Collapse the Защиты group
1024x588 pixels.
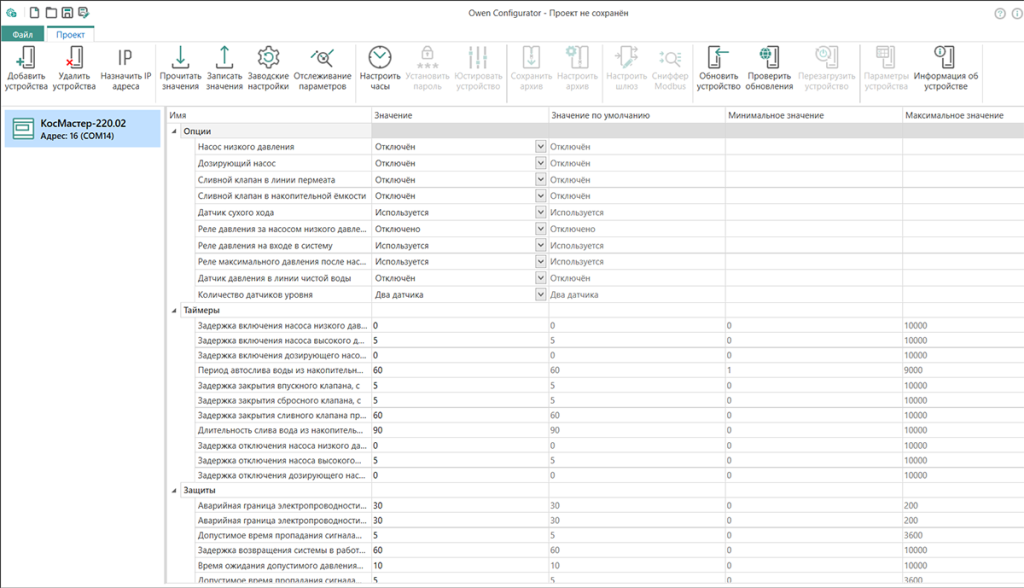click(x=174, y=490)
